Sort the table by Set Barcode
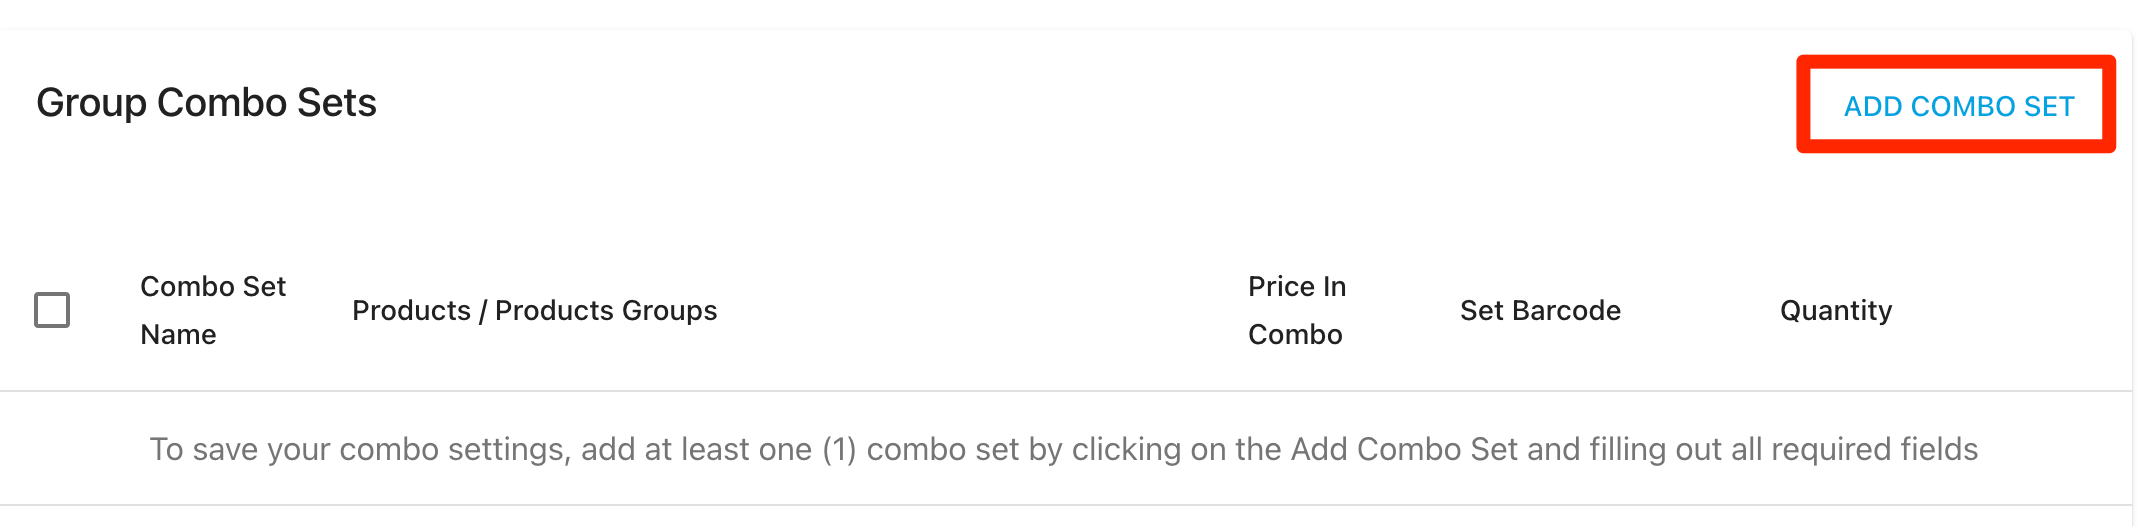 click(x=1540, y=310)
